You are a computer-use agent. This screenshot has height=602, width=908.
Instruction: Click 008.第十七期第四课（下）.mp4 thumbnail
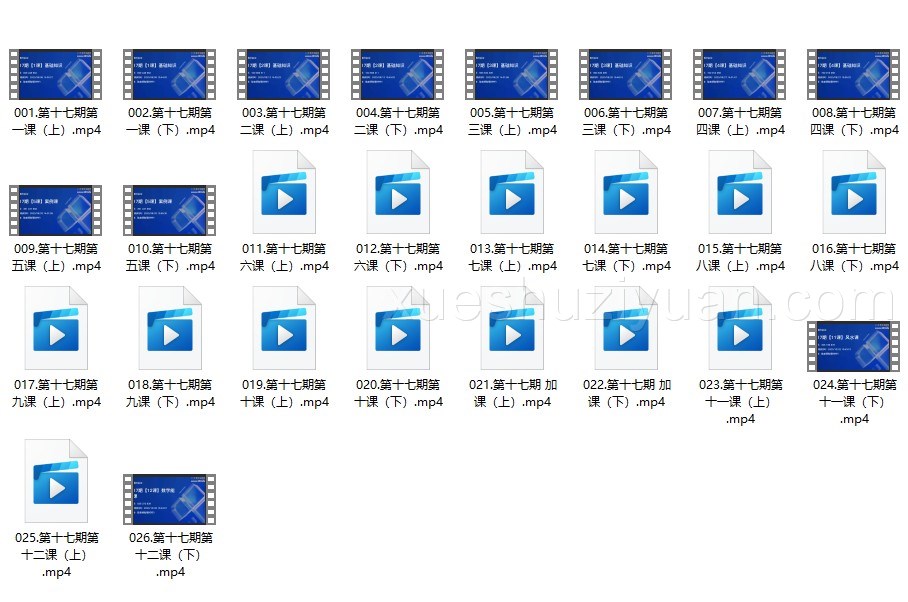[854, 74]
